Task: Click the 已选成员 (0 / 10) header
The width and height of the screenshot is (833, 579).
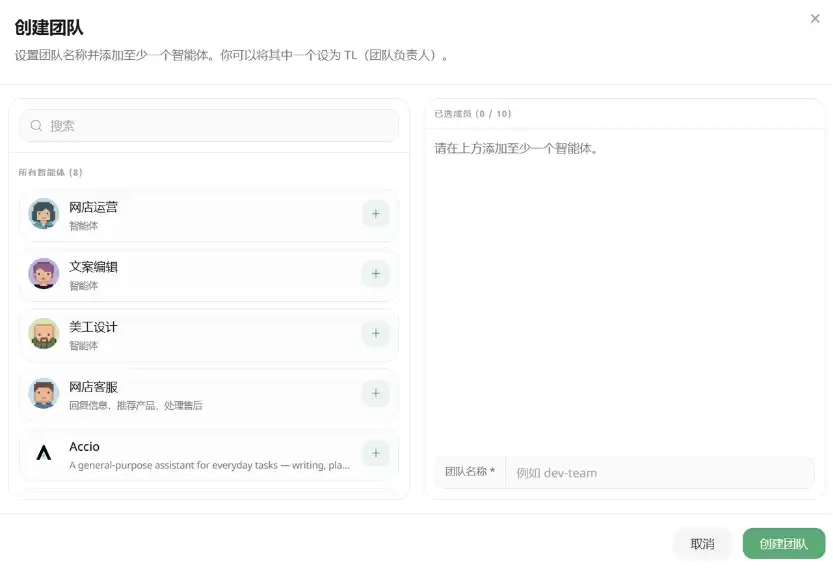Action: [x=473, y=114]
